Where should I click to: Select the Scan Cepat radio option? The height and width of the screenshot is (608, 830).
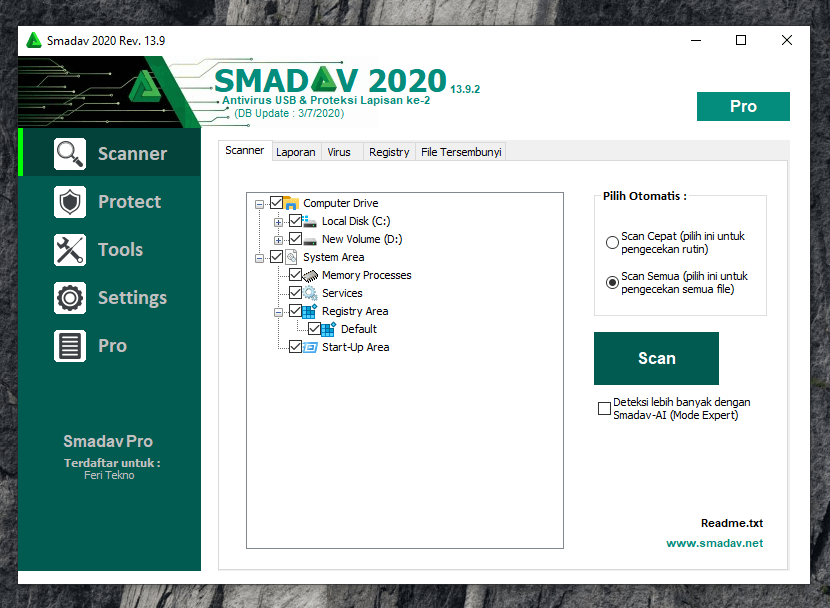(612, 242)
